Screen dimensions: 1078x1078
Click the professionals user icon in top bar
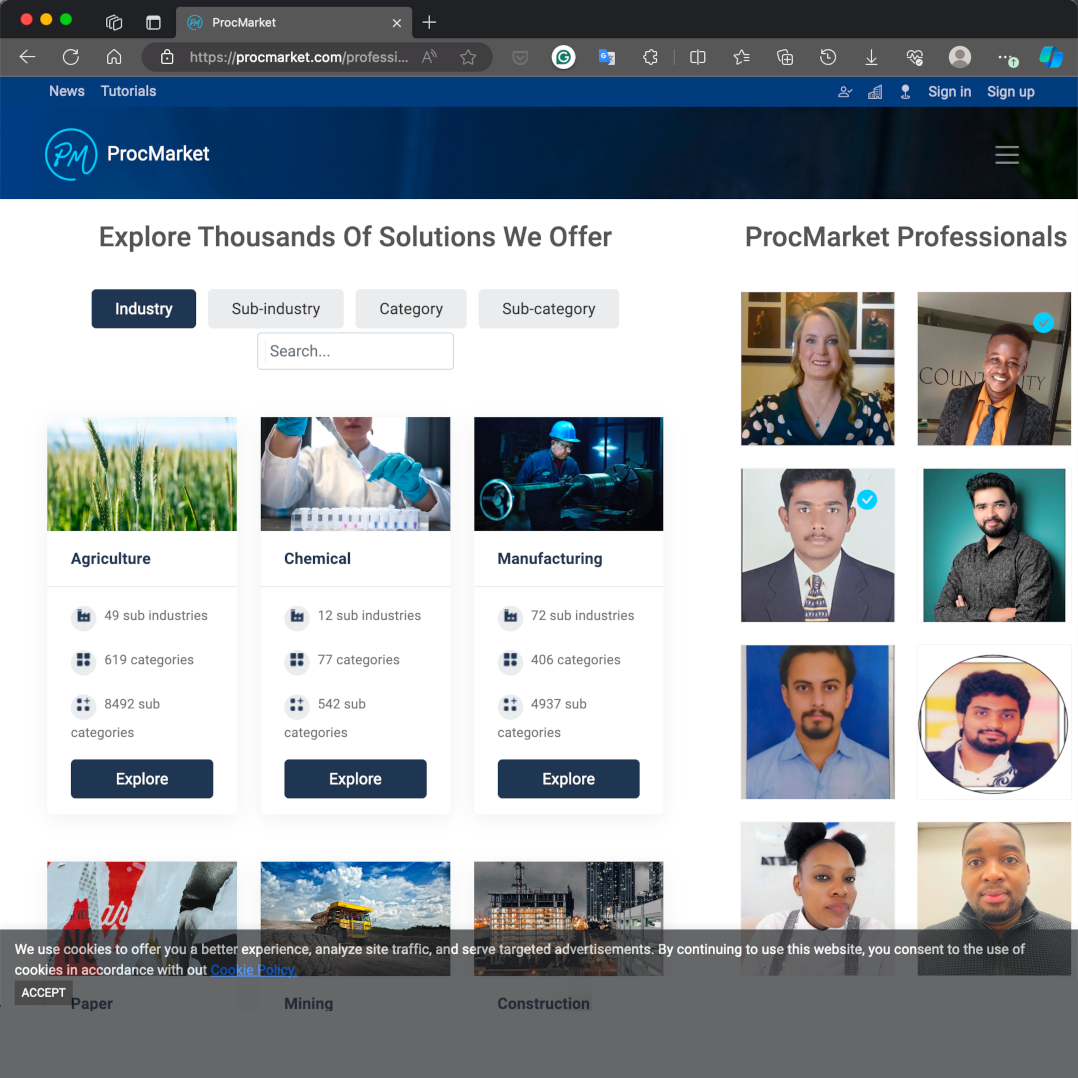(x=845, y=92)
